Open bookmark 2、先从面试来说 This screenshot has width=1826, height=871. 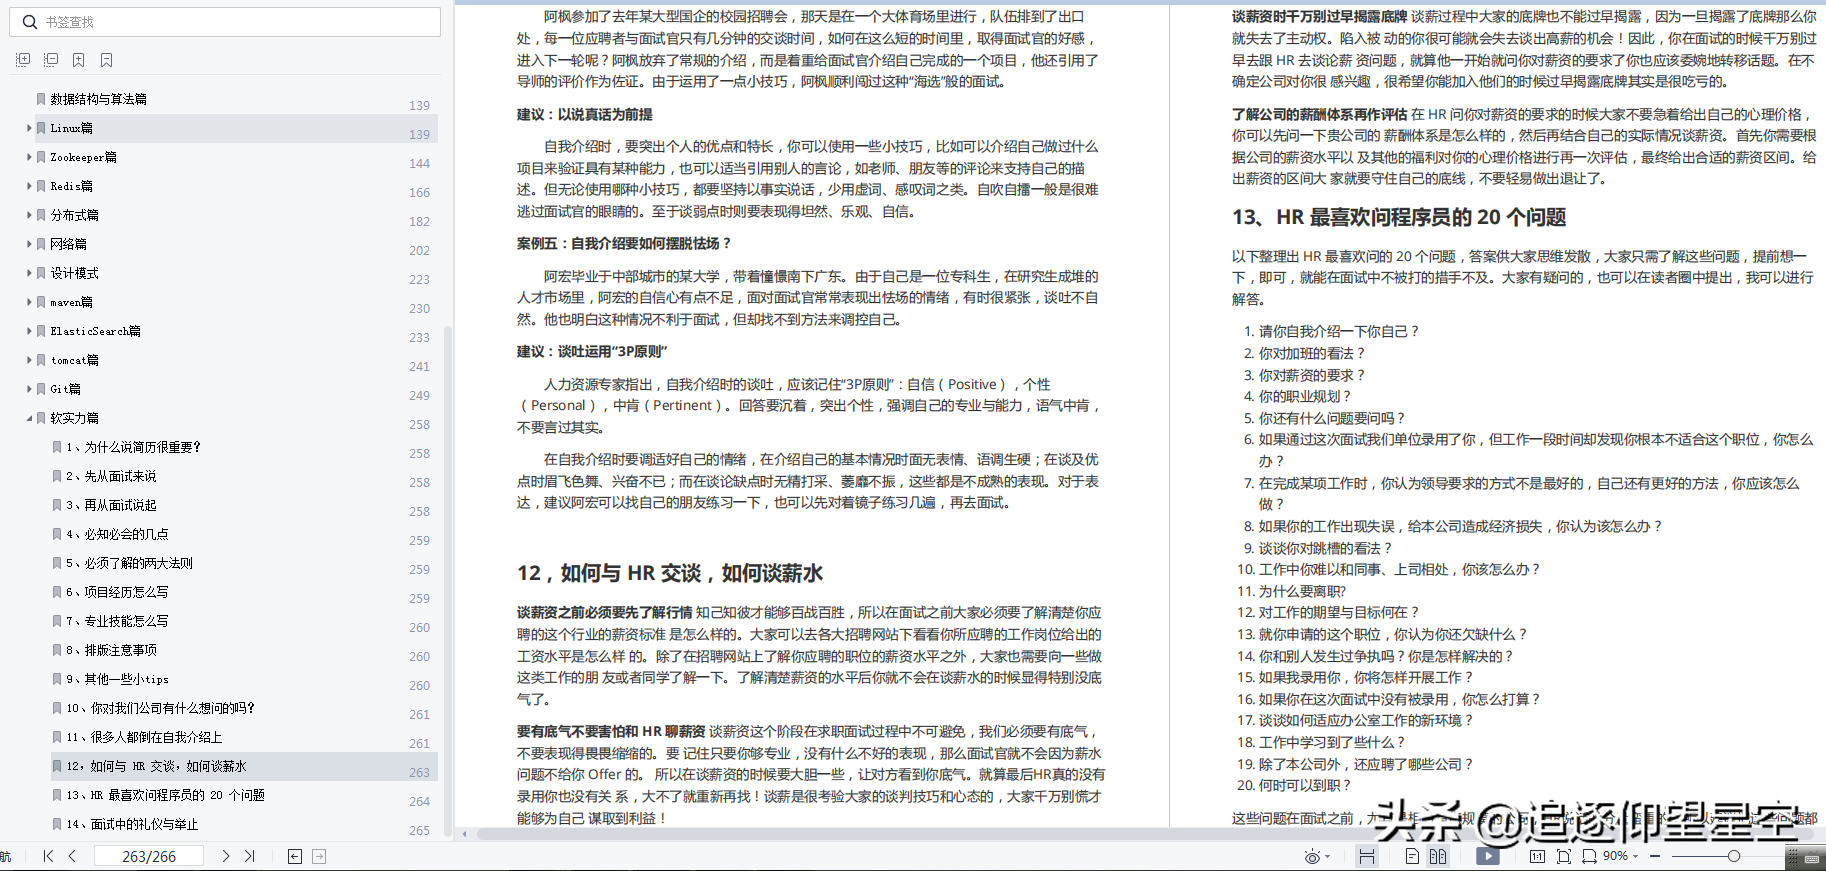(111, 476)
